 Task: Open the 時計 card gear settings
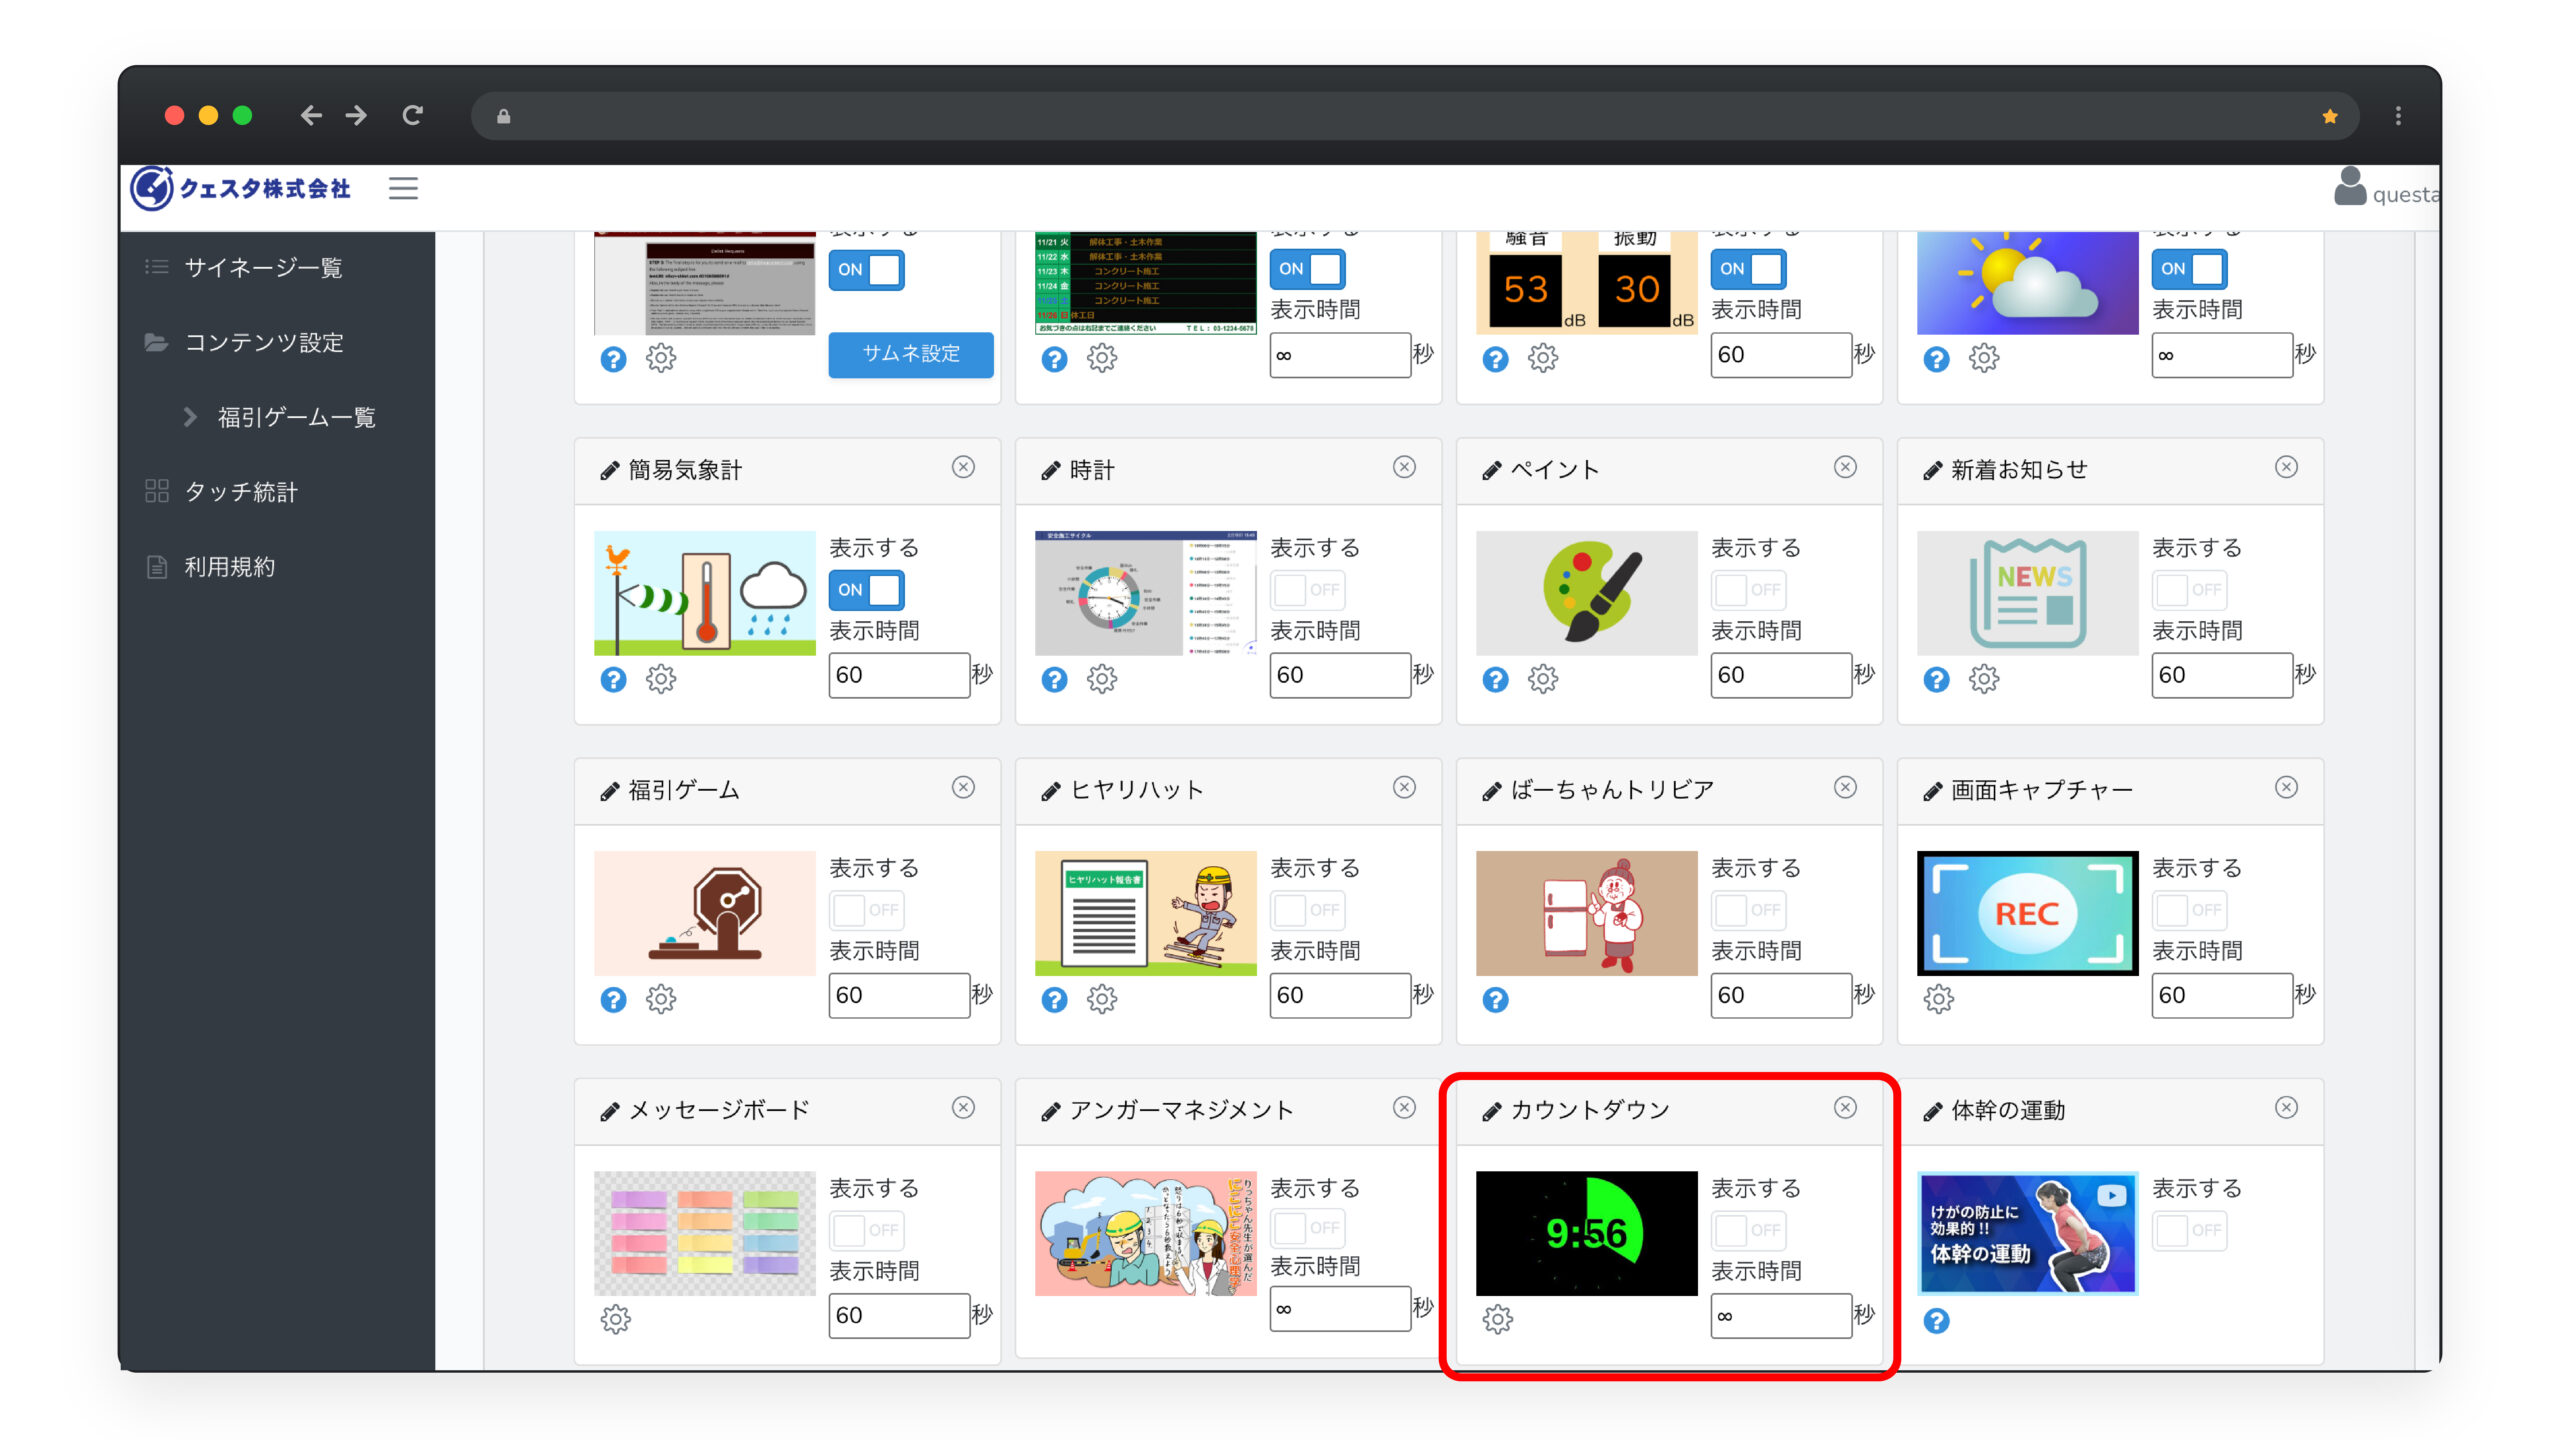point(1102,680)
